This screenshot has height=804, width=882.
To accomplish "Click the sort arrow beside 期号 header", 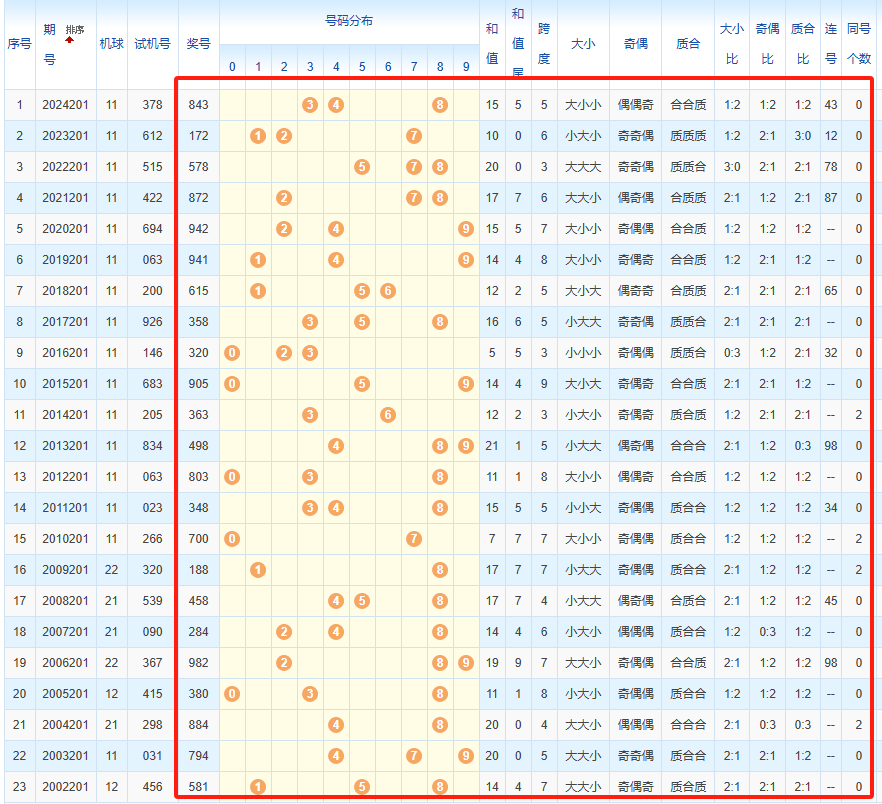I will (70, 40).
